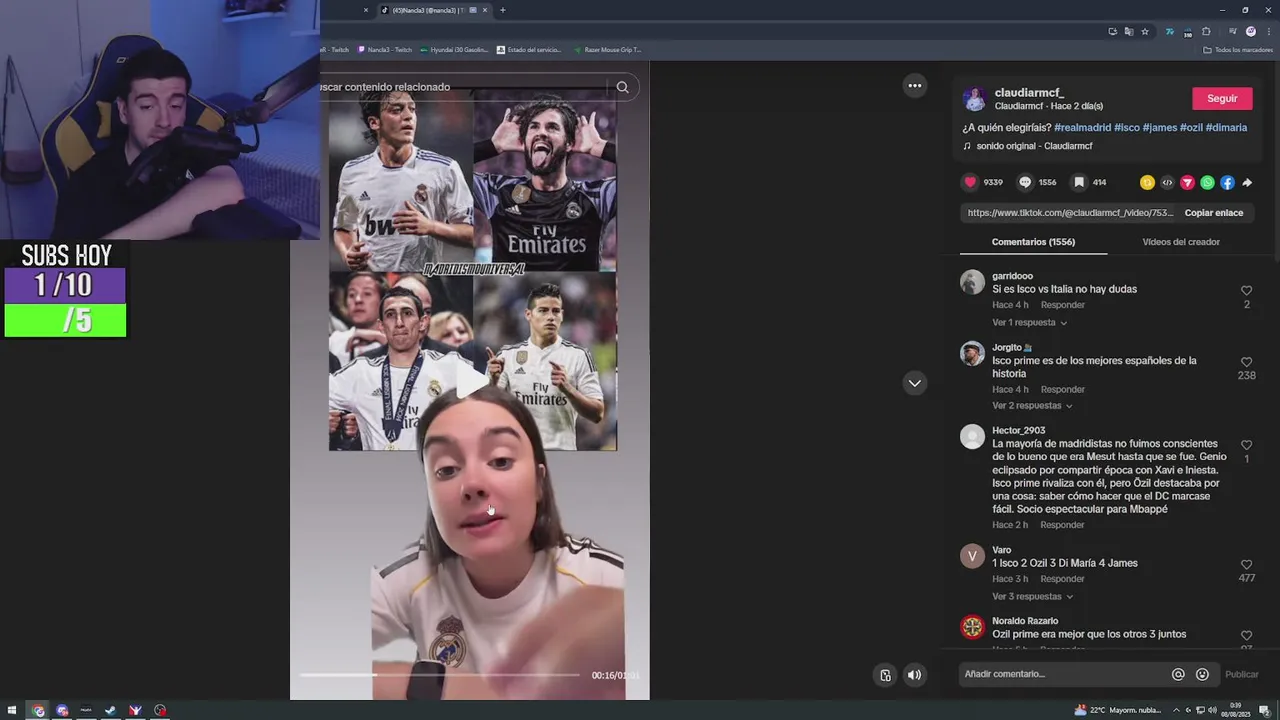Open #dimaria hashtag
Screen dimensions: 1280x720
pos(1226,128)
